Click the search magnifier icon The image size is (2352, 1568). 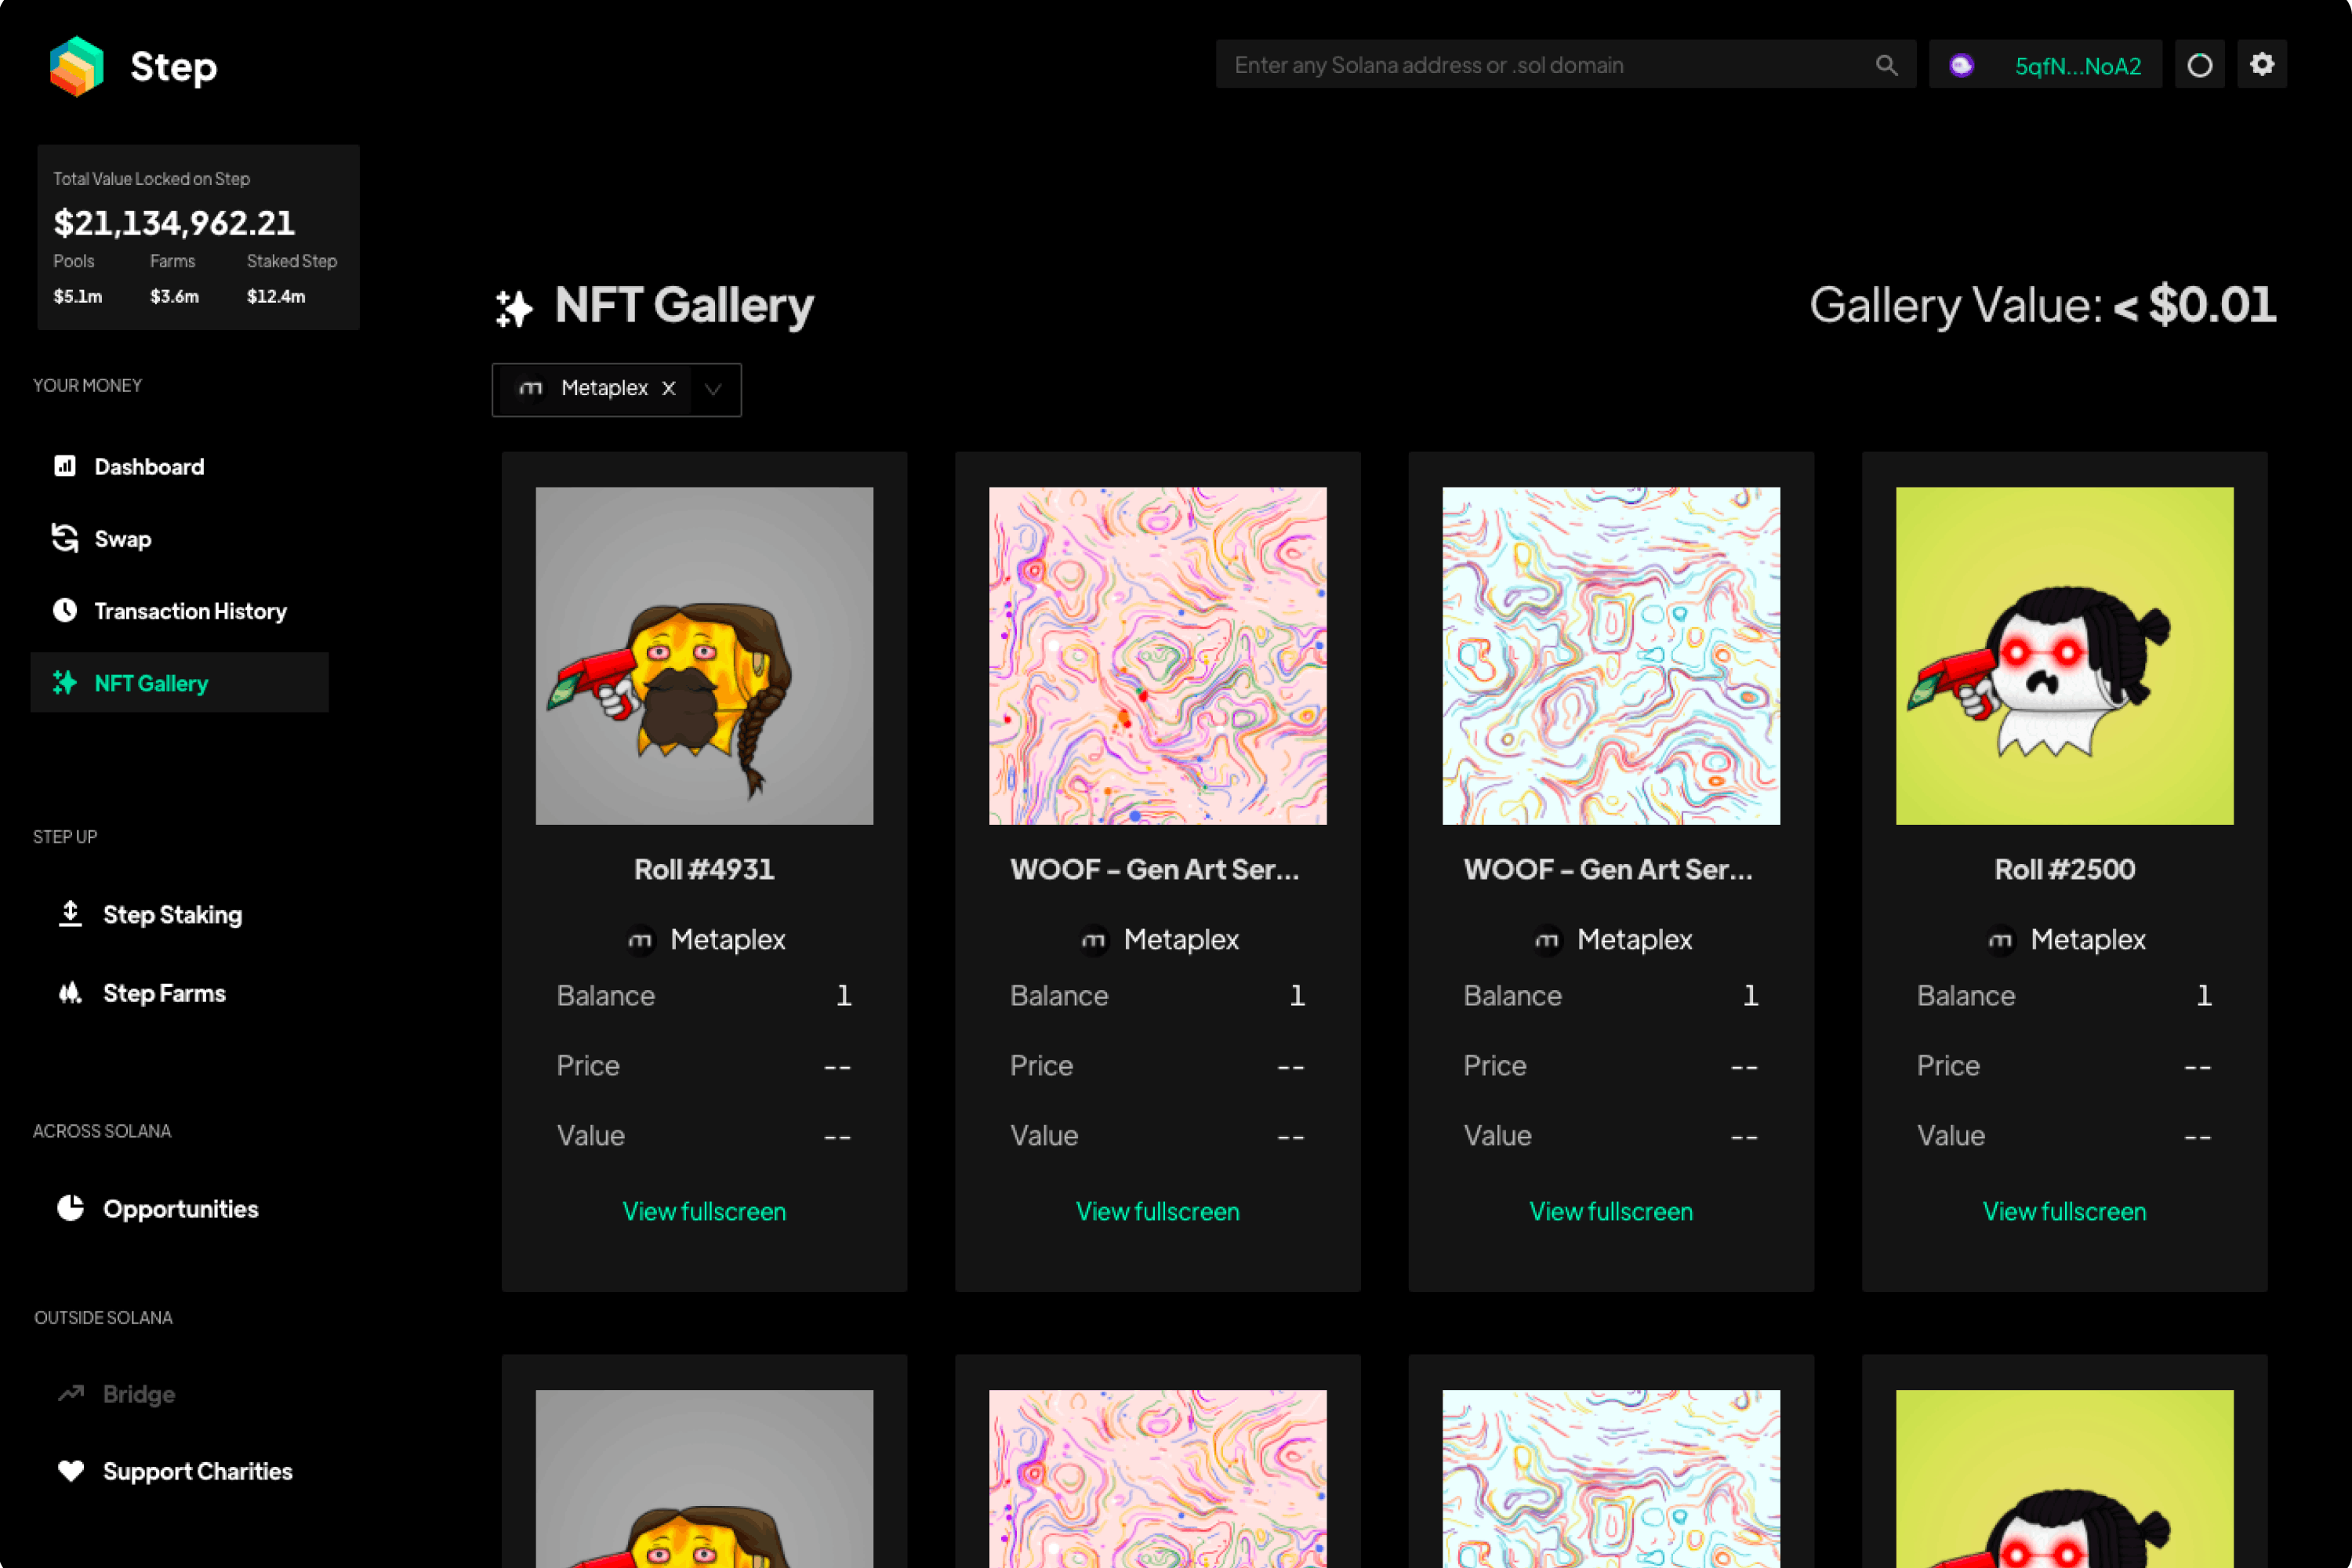(x=1886, y=65)
